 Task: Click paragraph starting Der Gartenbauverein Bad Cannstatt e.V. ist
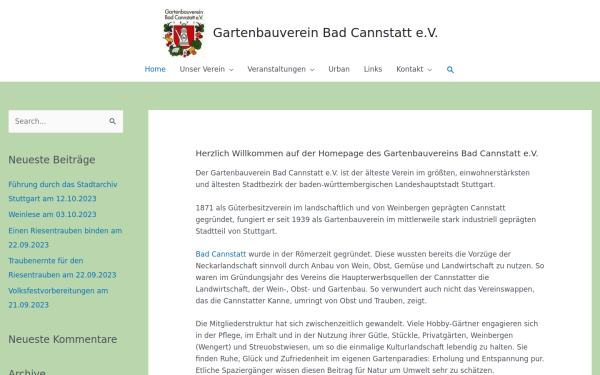pos(363,179)
